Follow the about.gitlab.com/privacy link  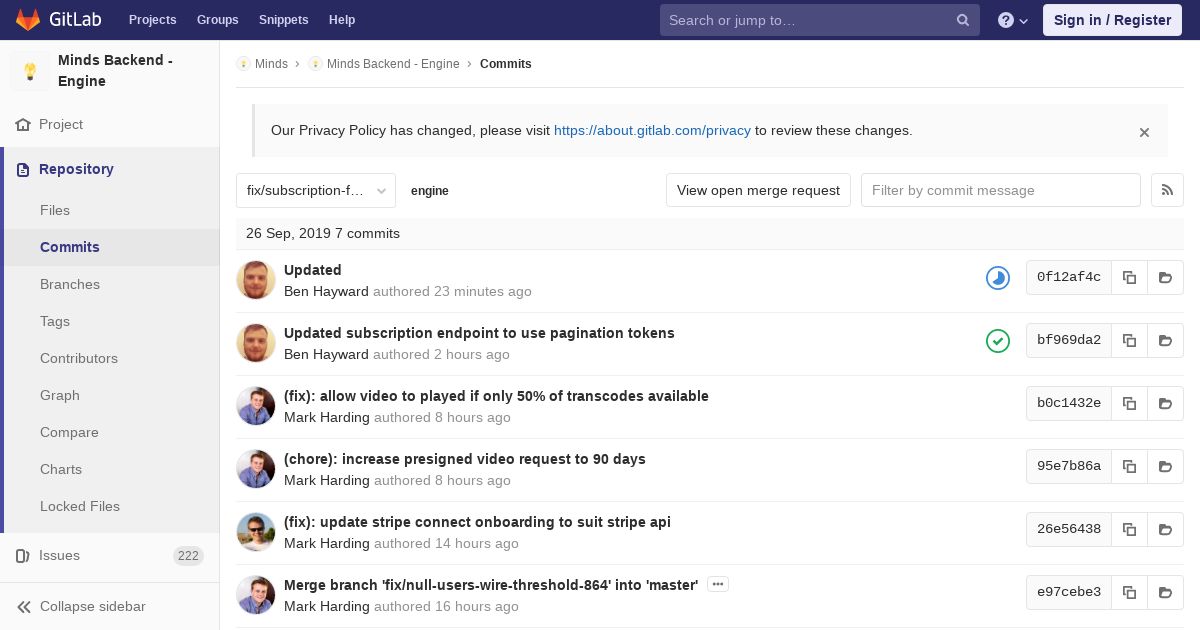pos(652,130)
